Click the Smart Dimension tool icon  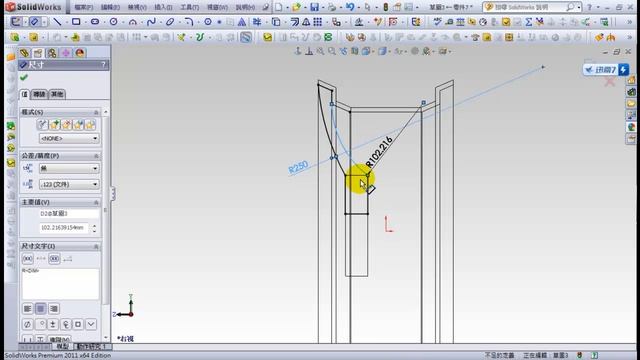[34, 22]
